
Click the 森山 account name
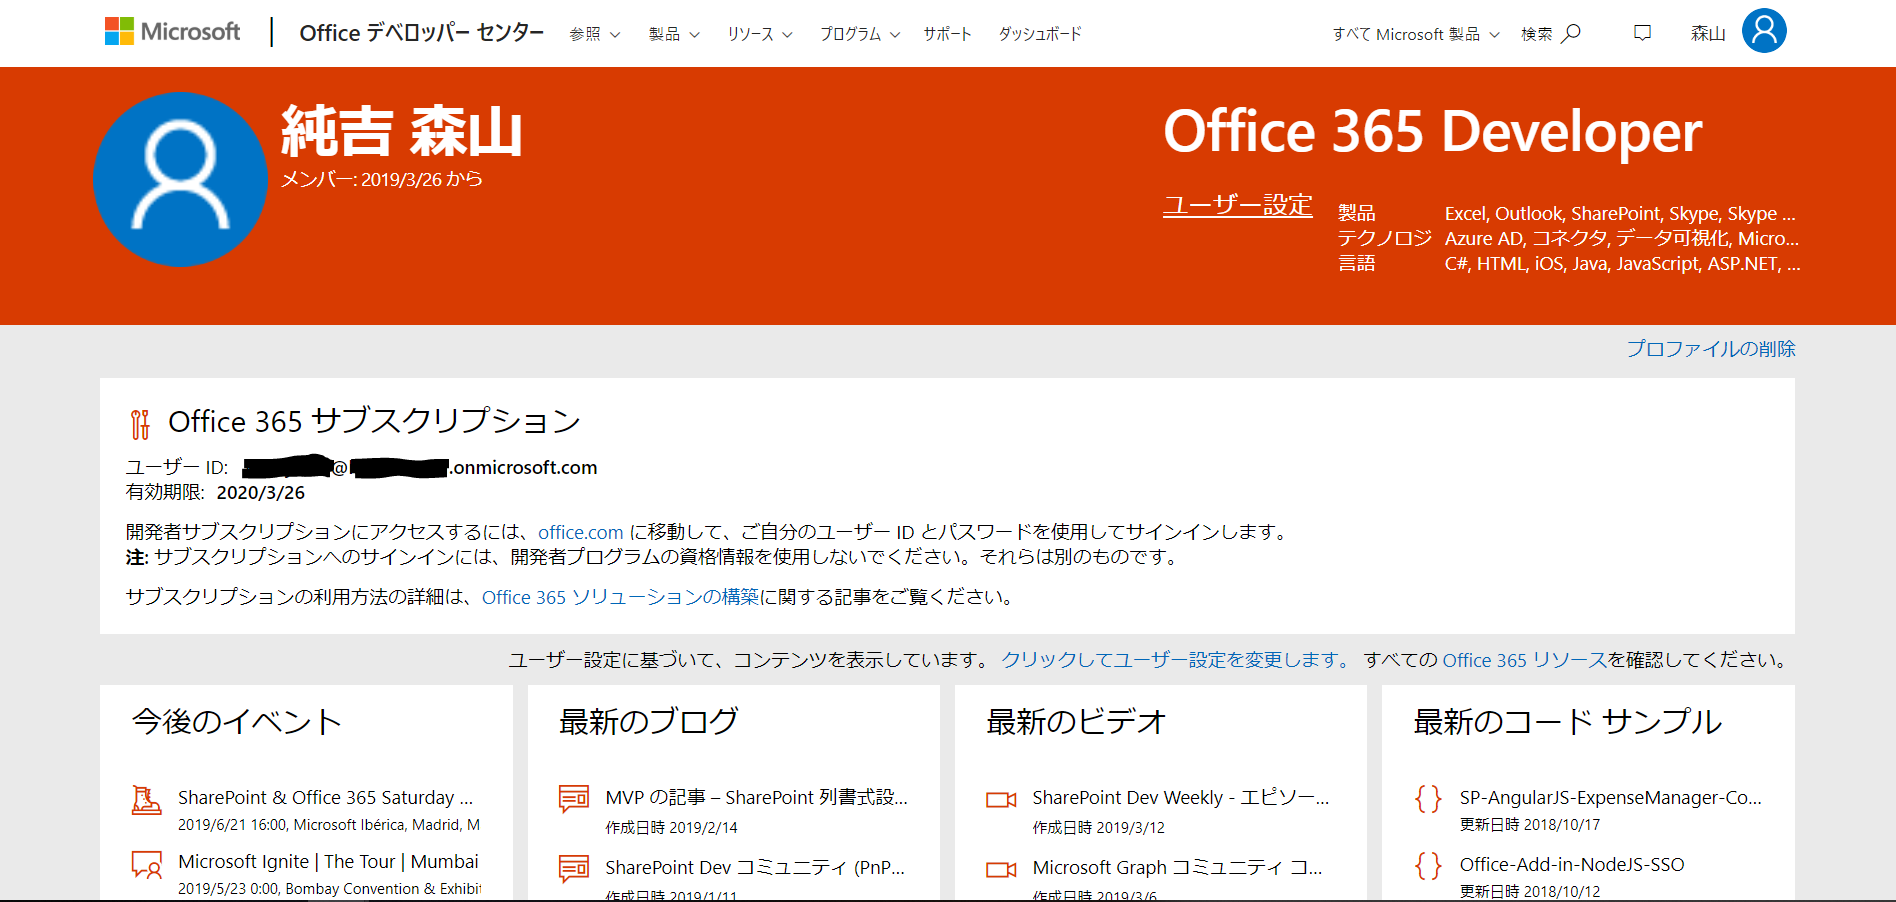click(1708, 34)
